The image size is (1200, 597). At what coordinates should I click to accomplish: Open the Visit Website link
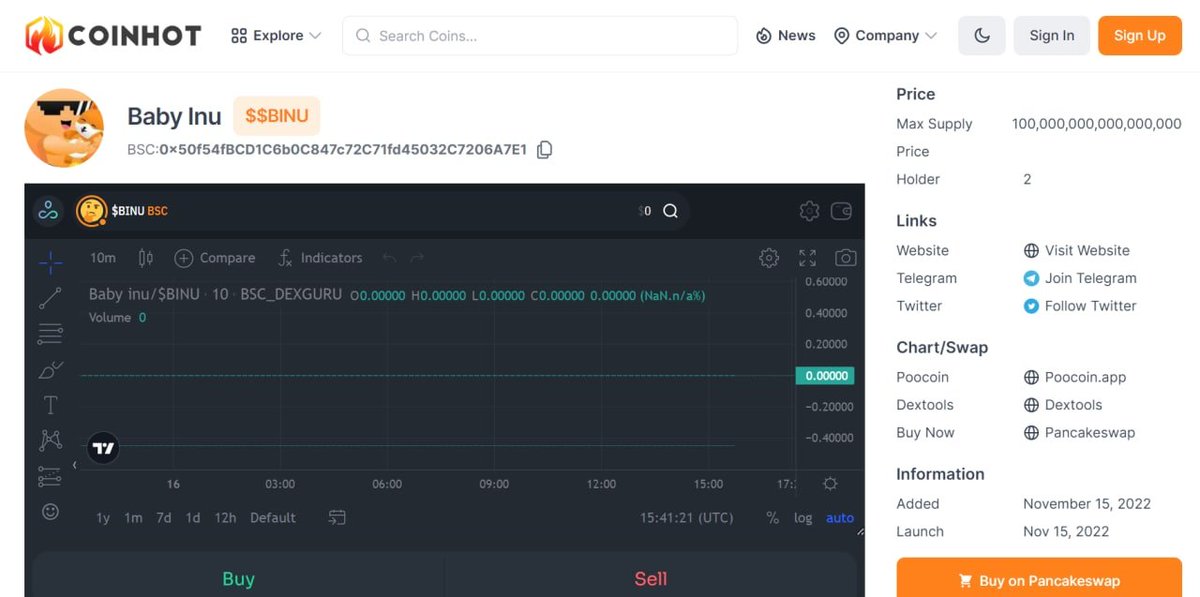(1077, 251)
